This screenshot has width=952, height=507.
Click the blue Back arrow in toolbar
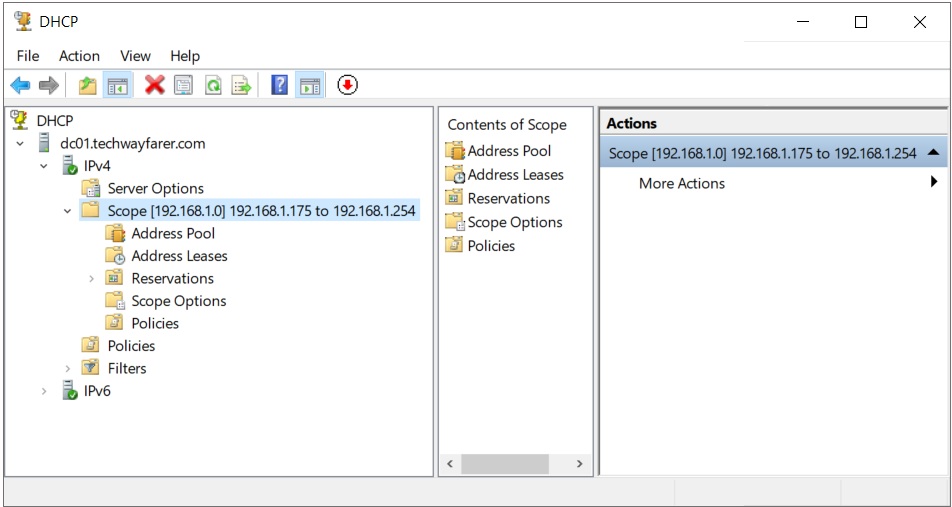(20, 86)
